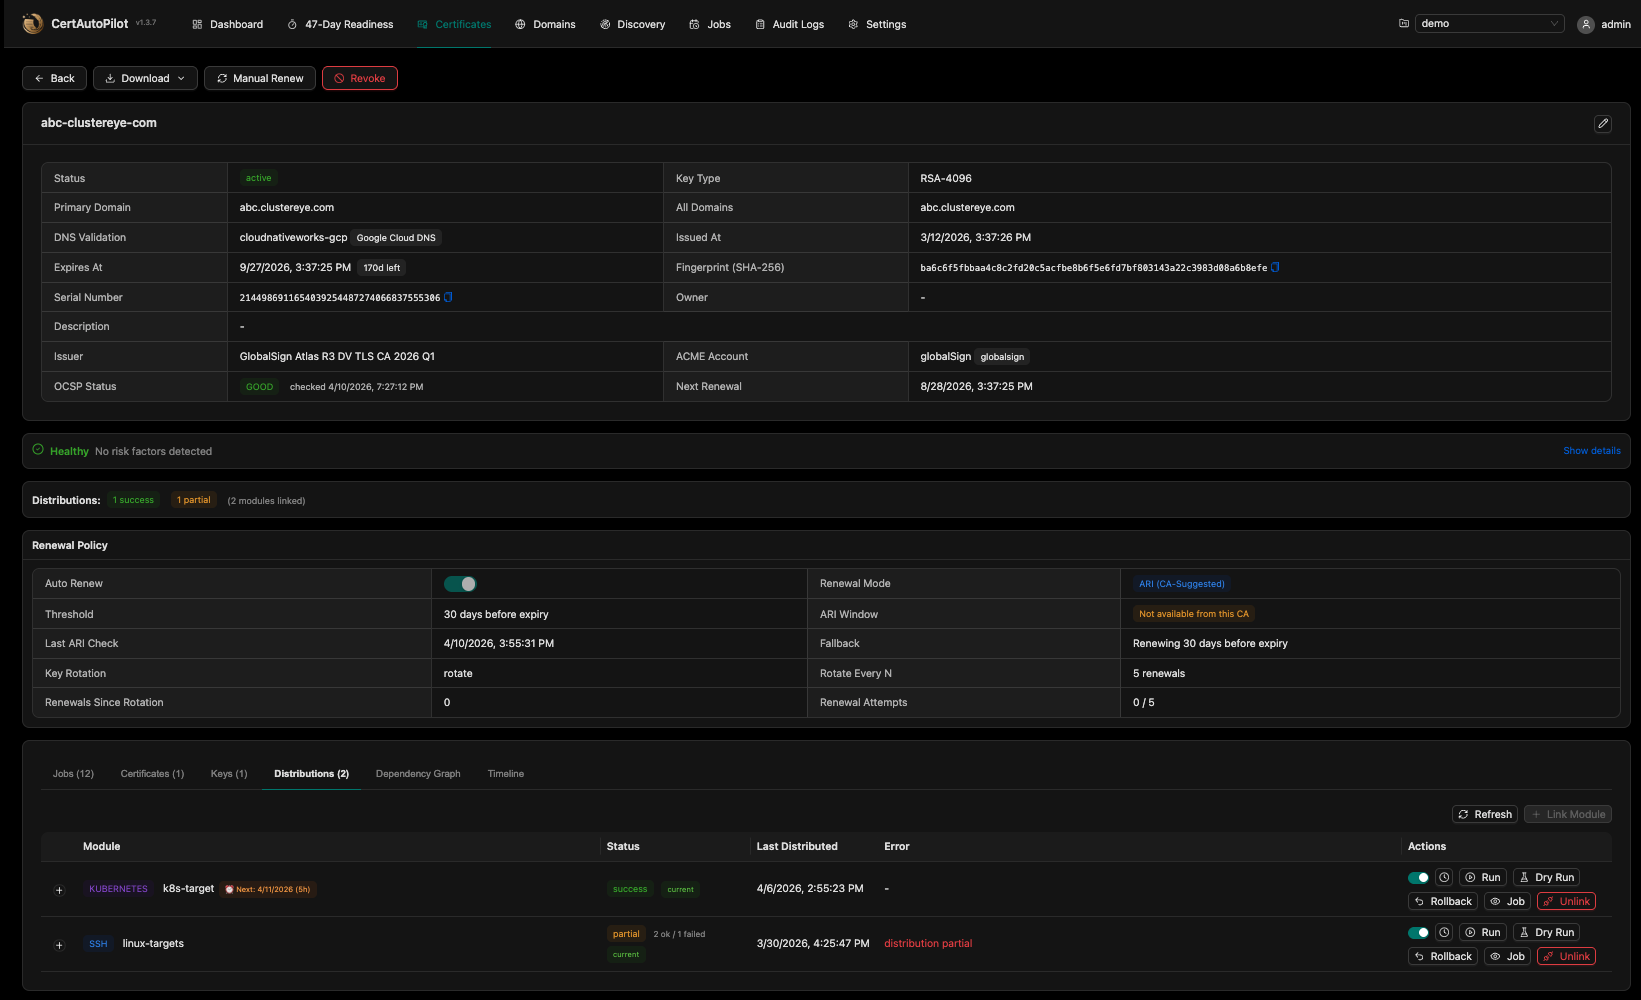Expand the k8s-target module row

(59, 890)
